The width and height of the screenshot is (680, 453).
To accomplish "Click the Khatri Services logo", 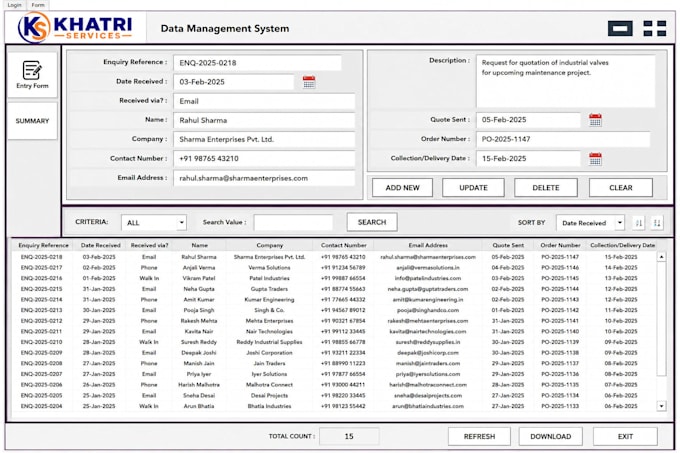I will tap(75, 28).
